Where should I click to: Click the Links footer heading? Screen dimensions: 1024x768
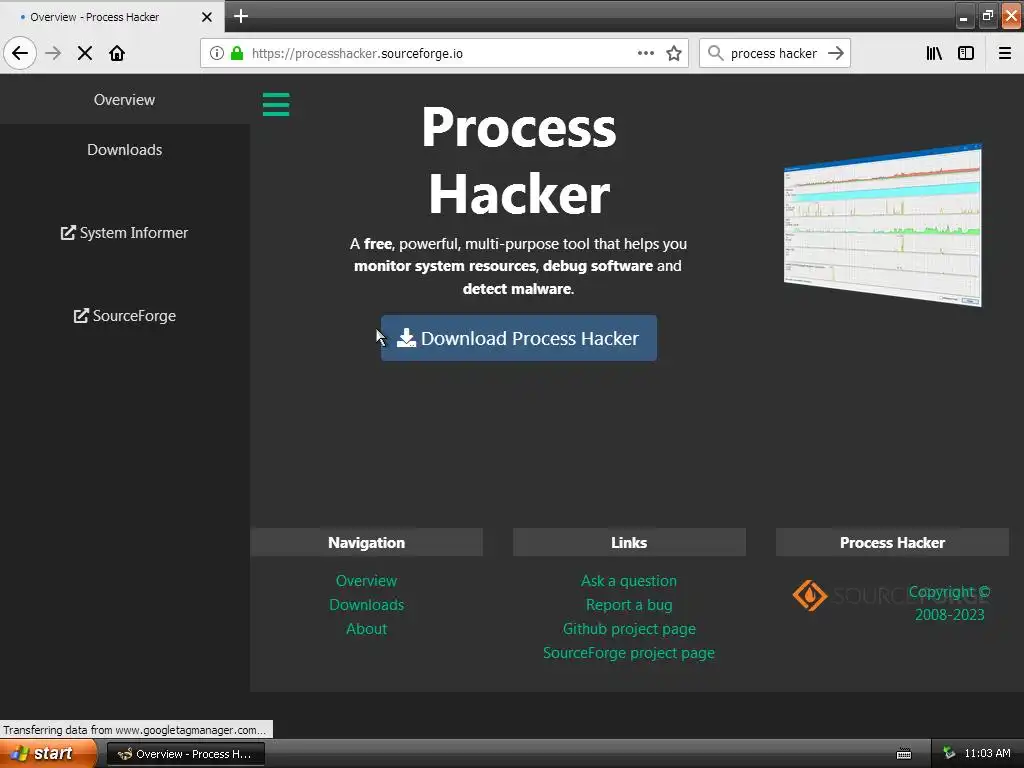pyautogui.click(x=629, y=543)
